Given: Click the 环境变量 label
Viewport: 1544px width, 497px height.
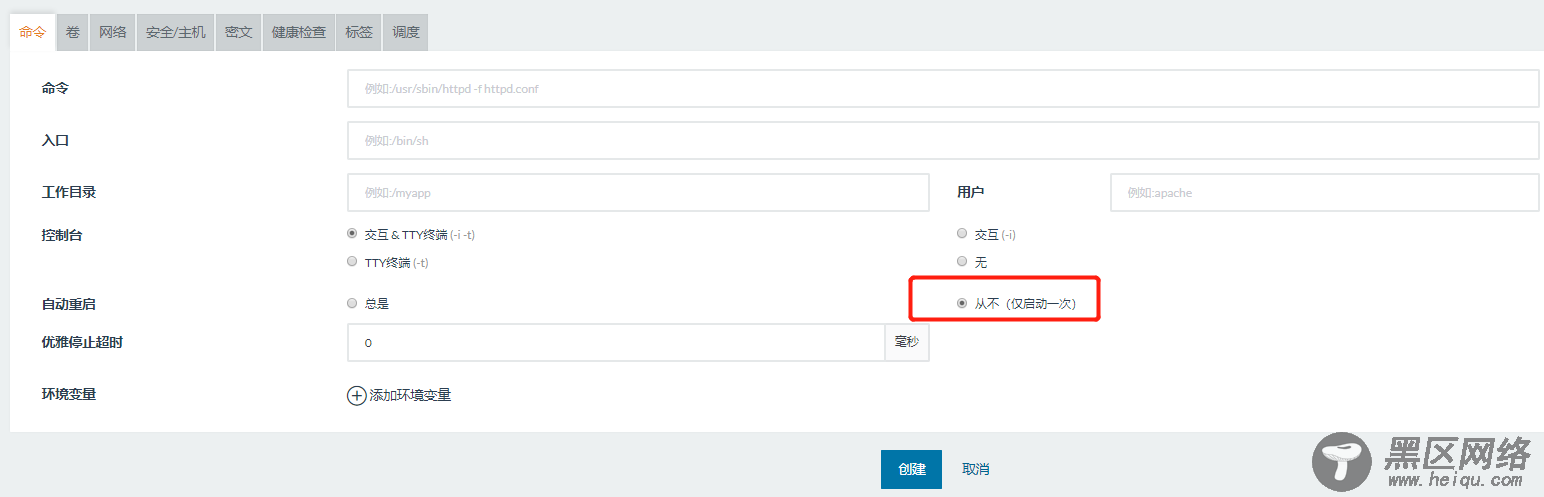Looking at the screenshot, I should click(69, 394).
